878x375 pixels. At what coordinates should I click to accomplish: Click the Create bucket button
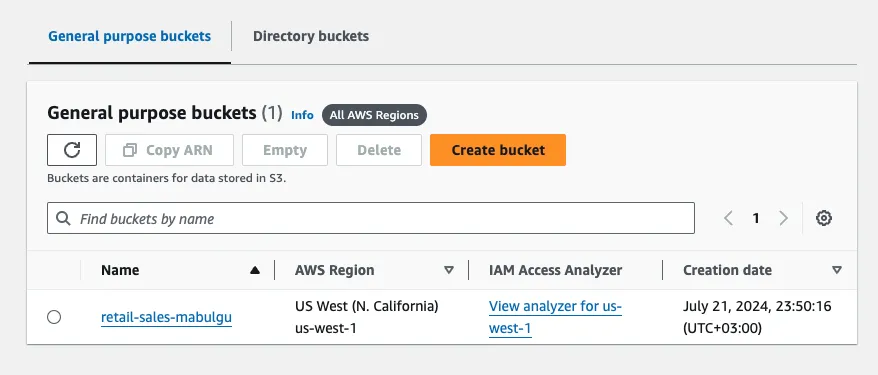[x=498, y=150]
